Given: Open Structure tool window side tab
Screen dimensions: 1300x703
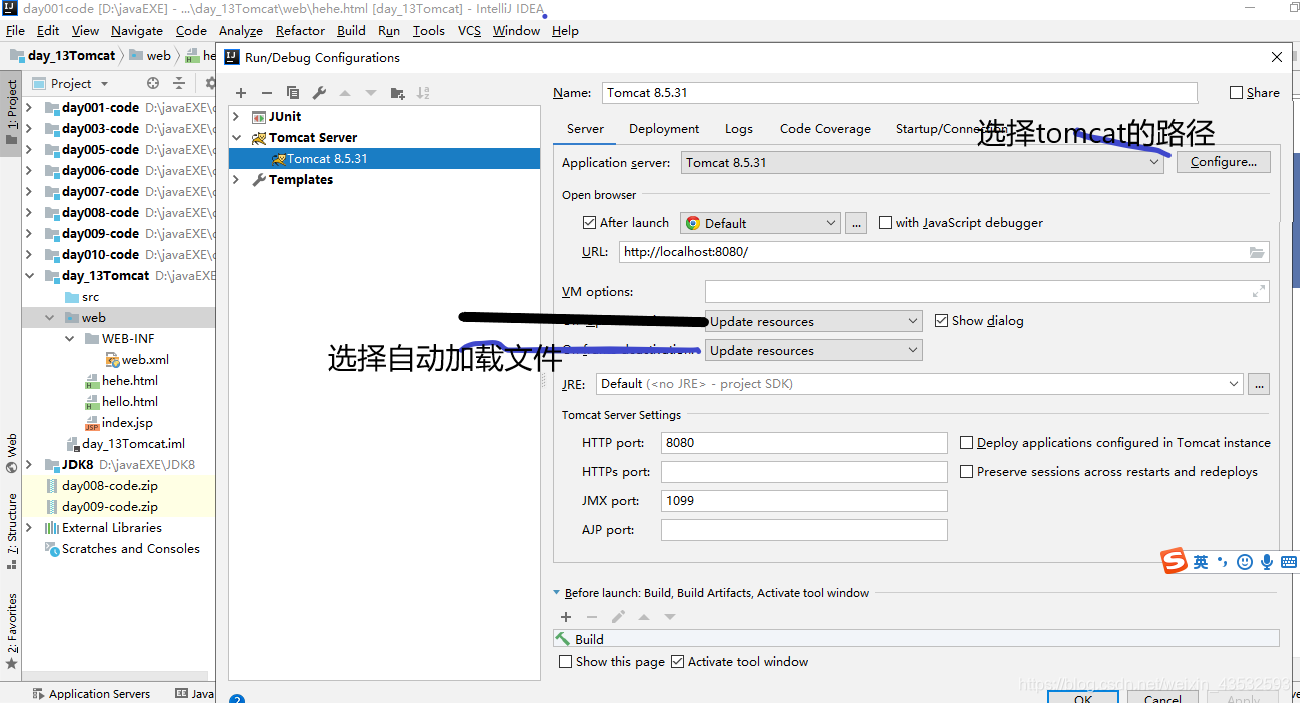Looking at the screenshot, I should [12, 530].
